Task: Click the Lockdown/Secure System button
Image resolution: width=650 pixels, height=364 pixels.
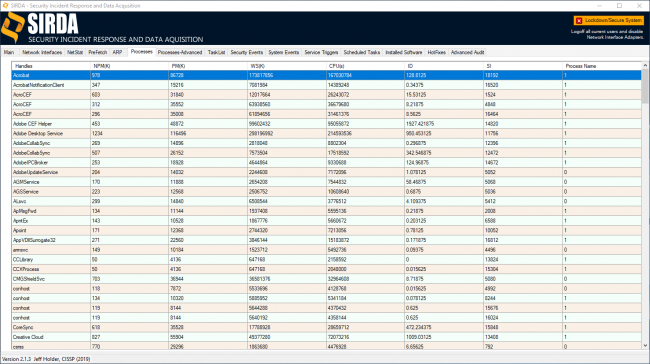Action: pos(609,20)
